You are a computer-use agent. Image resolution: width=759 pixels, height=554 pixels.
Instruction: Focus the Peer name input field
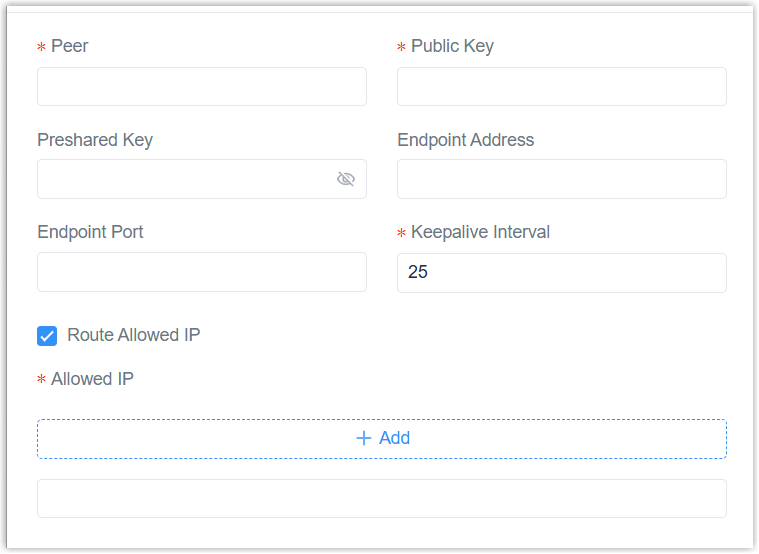click(201, 87)
